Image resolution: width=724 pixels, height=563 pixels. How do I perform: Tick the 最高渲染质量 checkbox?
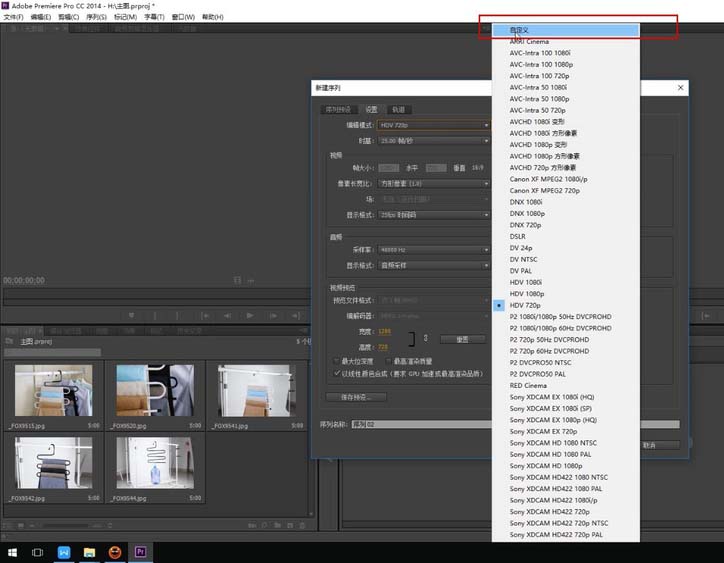point(388,360)
